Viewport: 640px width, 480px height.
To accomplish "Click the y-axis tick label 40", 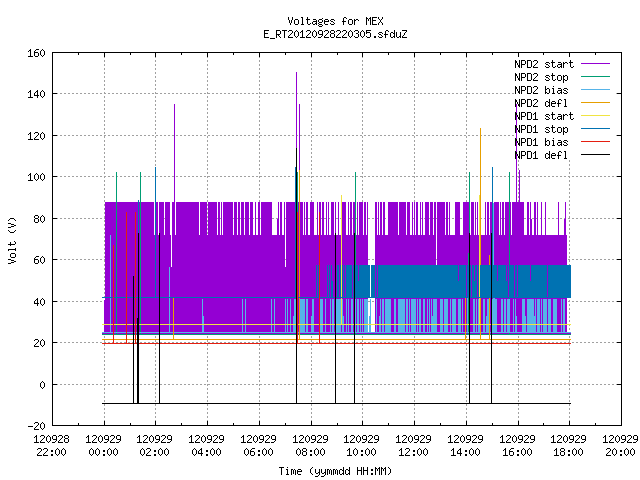I will pos(39,302).
